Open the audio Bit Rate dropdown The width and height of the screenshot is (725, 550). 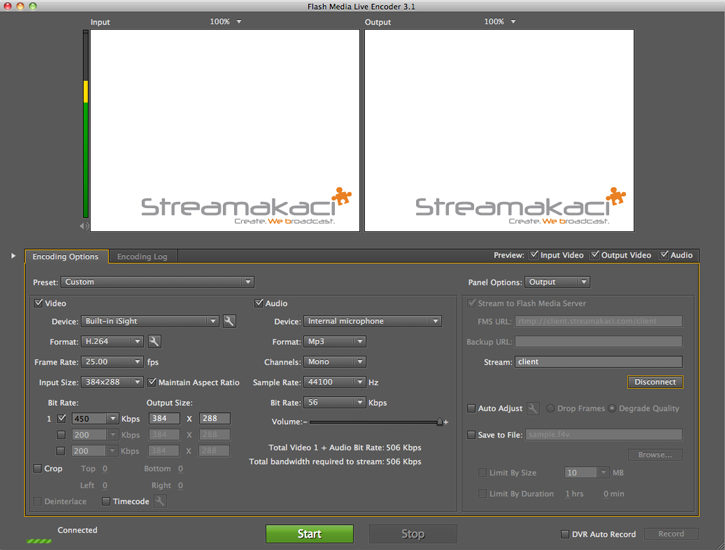(x=335, y=403)
